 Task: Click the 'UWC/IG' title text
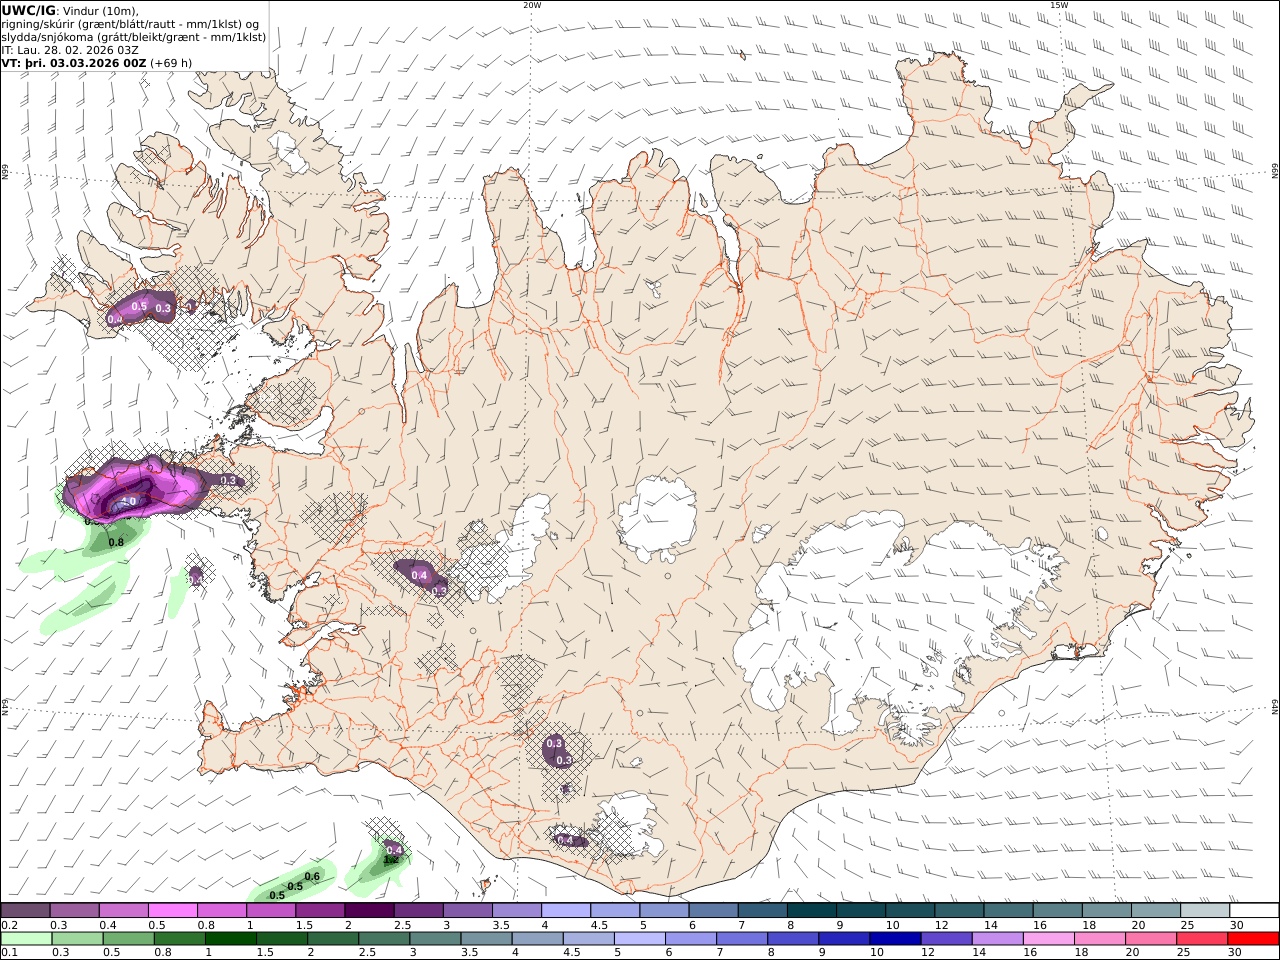(29, 10)
